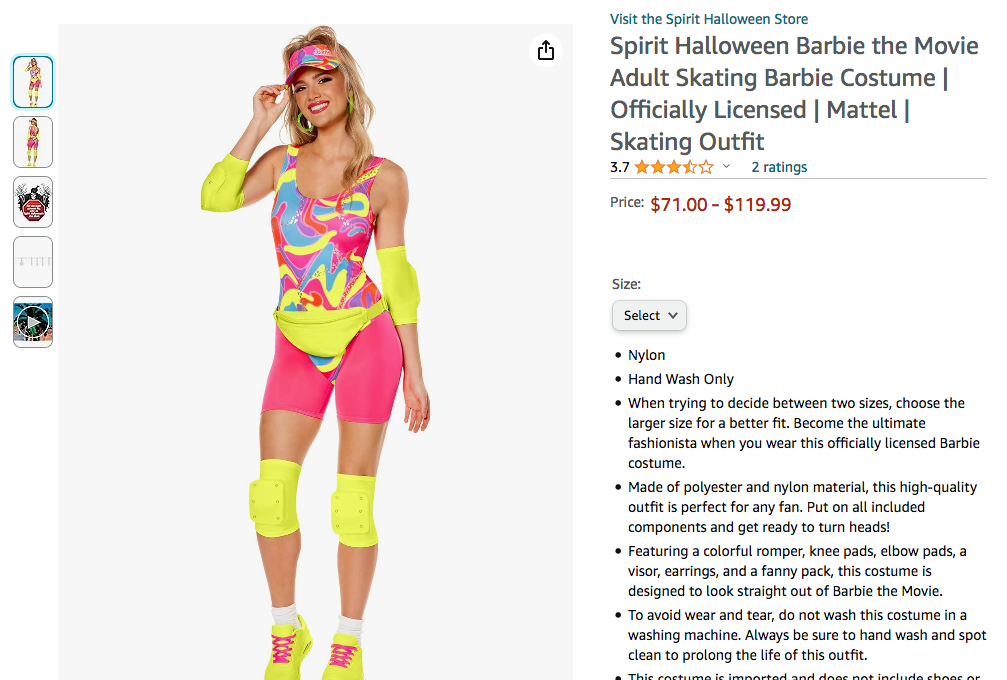Click the 3.7 rating number

(x=620, y=167)
